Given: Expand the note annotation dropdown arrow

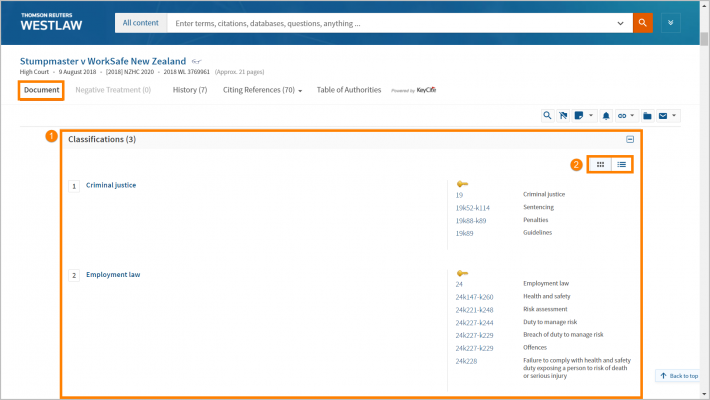Looking at the screenshot, I should click(591, 116).
